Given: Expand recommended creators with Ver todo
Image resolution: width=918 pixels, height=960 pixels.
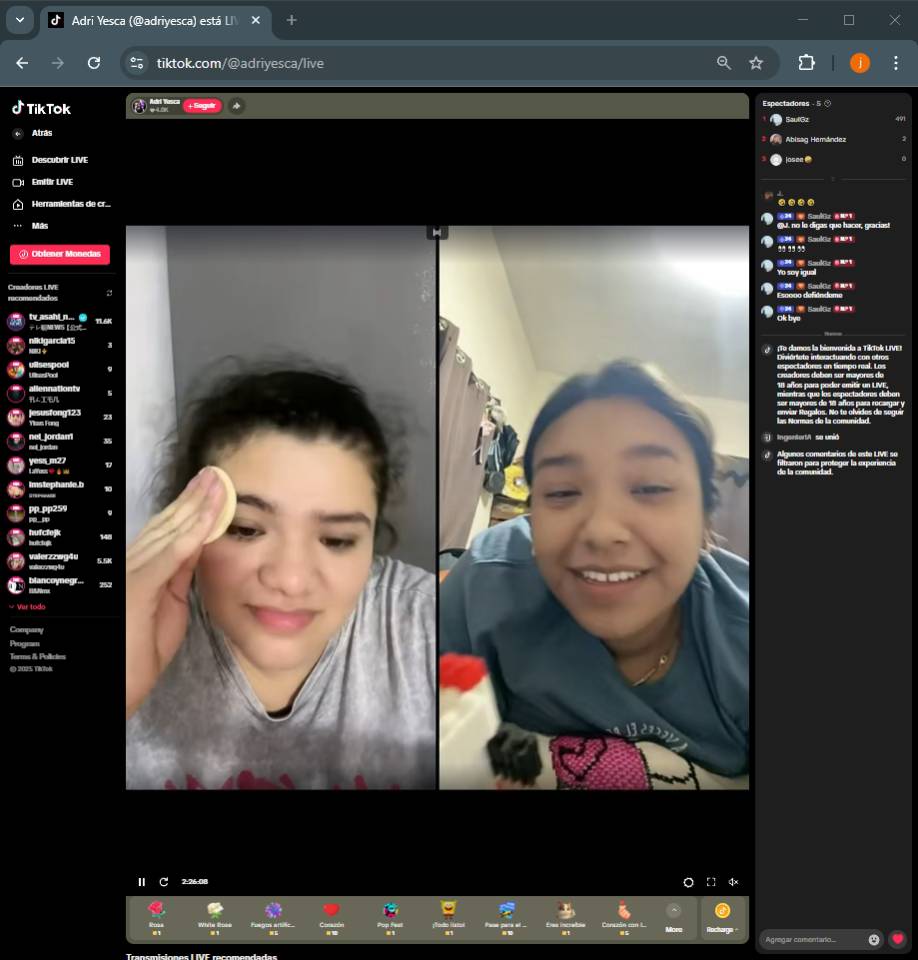Looking at the screenshot, I should point(28,607).
